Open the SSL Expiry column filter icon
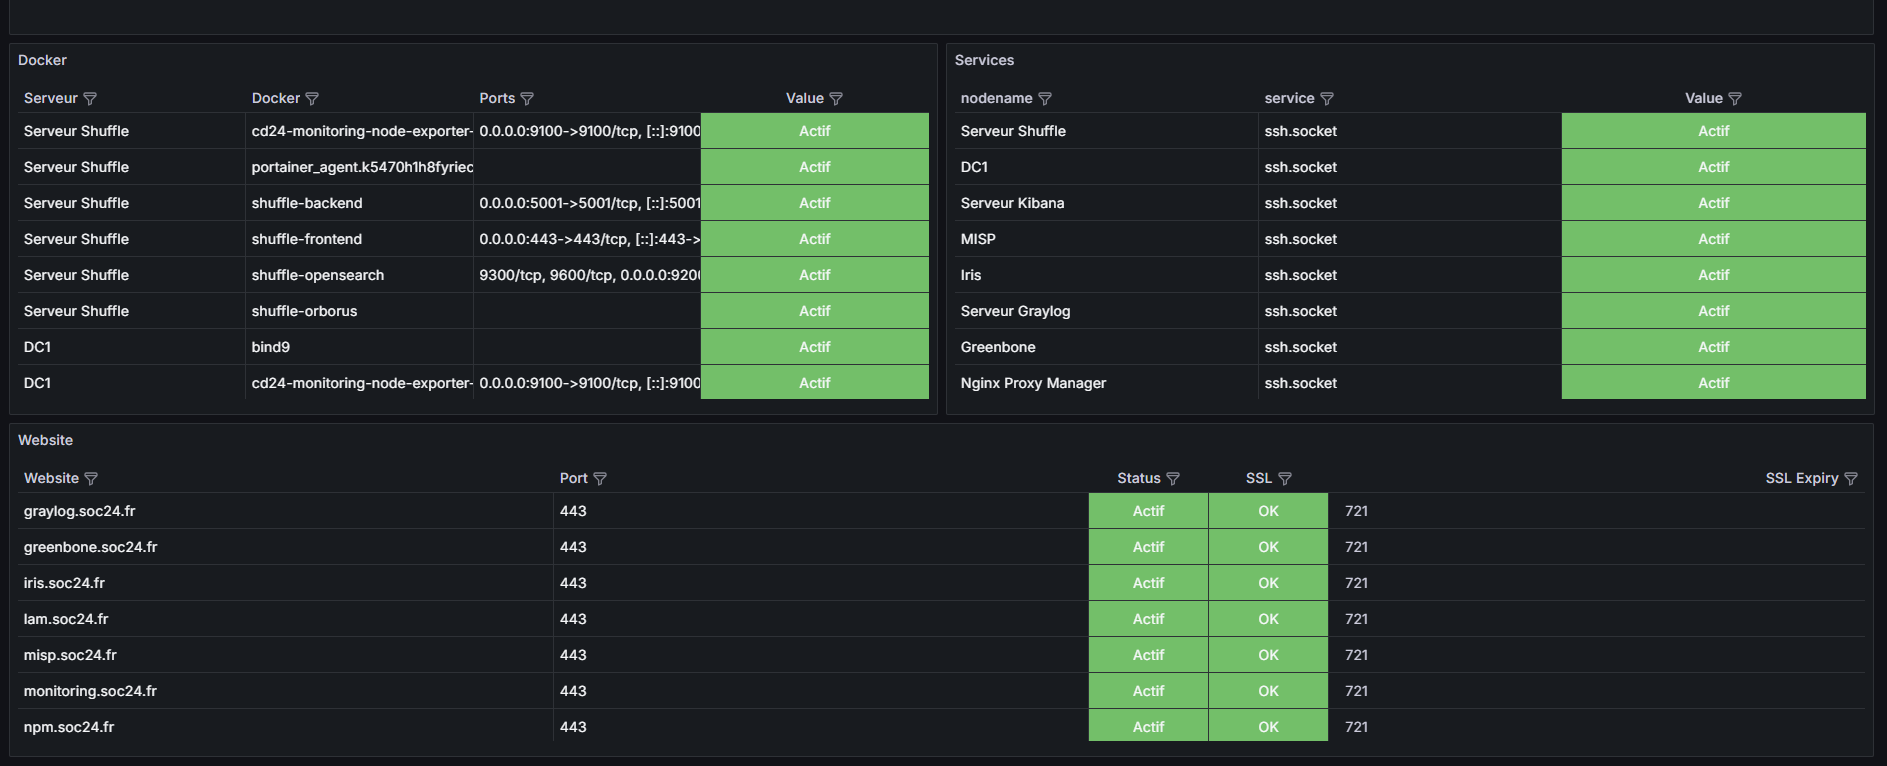Viewport: 1887px width, 766px height. coord(1851,478)
